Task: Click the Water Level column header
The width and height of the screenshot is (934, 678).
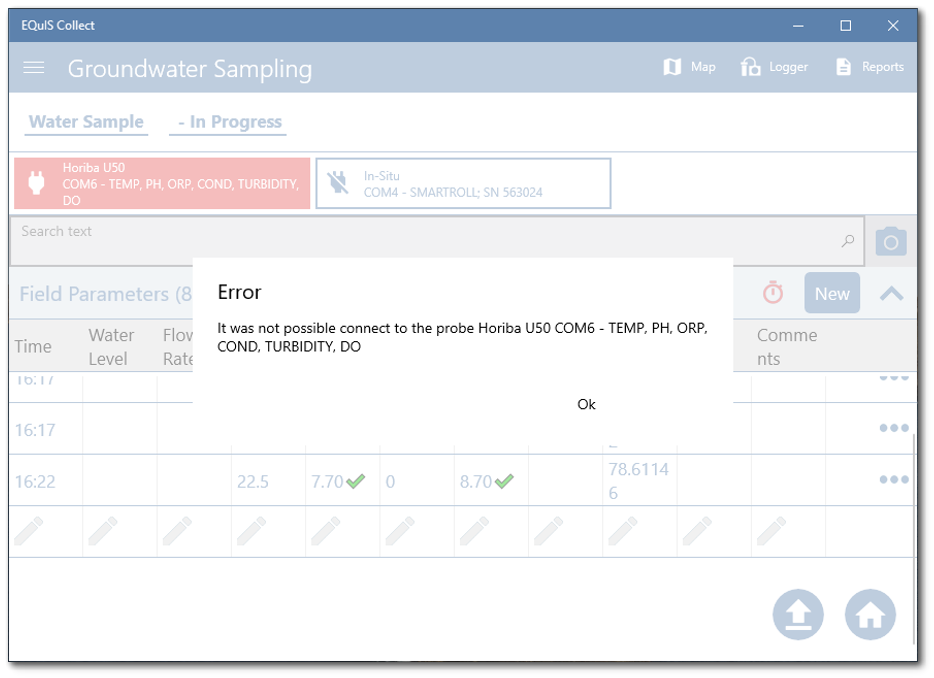Action: (111, 347)
